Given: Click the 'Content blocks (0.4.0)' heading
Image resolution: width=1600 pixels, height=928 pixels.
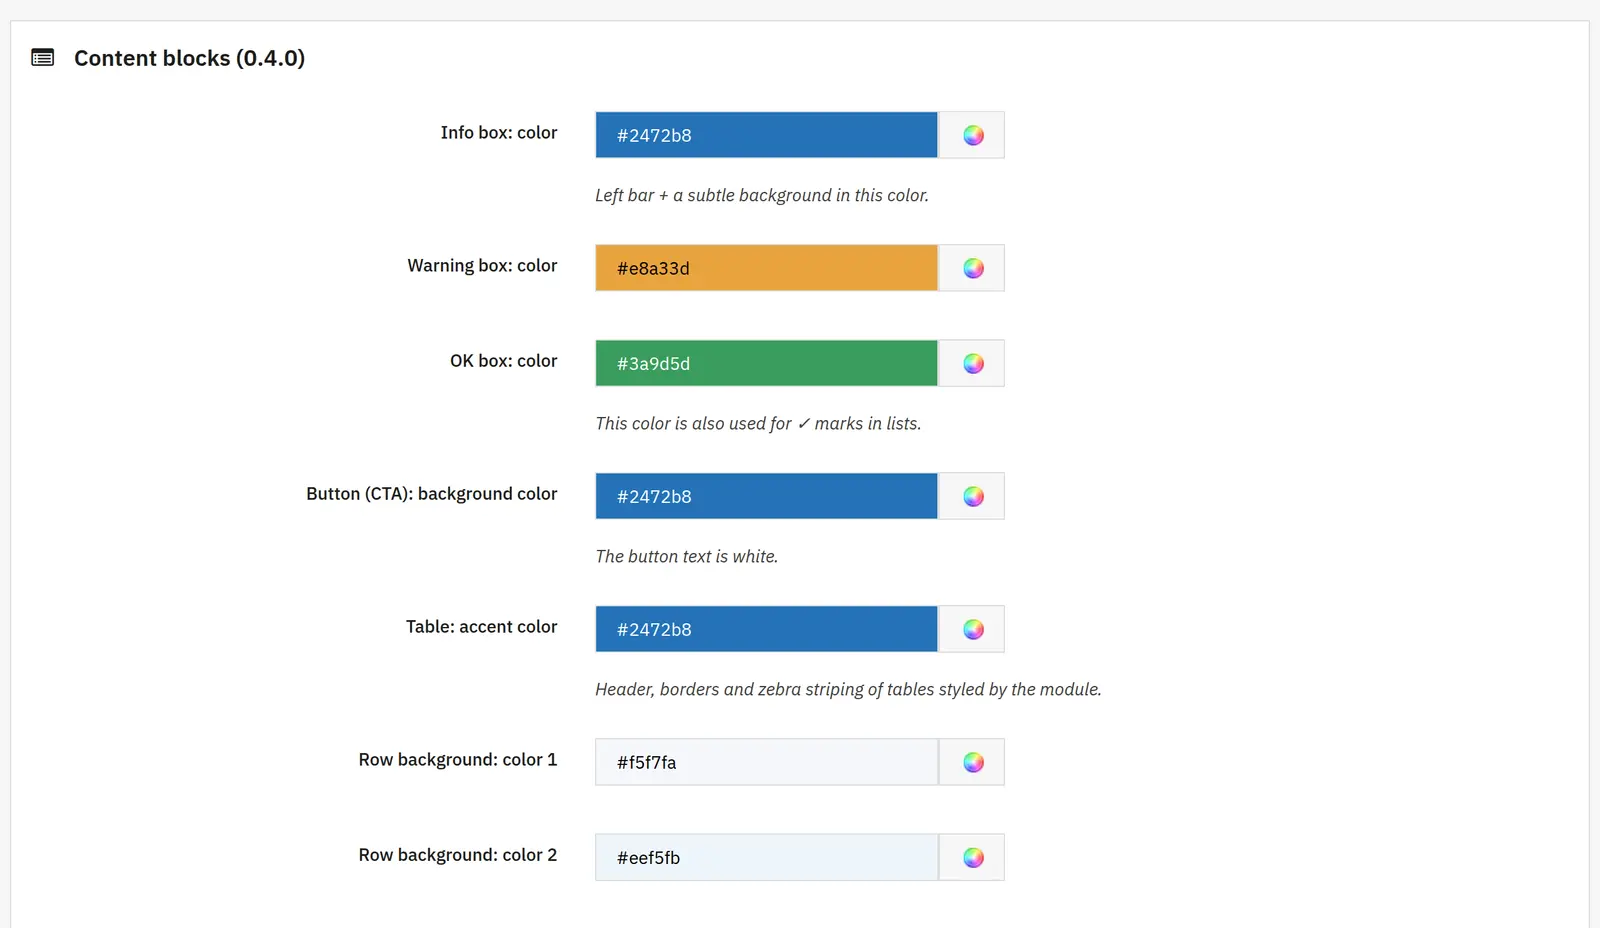Looking at the screenshot, I should pyautogui.click(x=189, y=58).
